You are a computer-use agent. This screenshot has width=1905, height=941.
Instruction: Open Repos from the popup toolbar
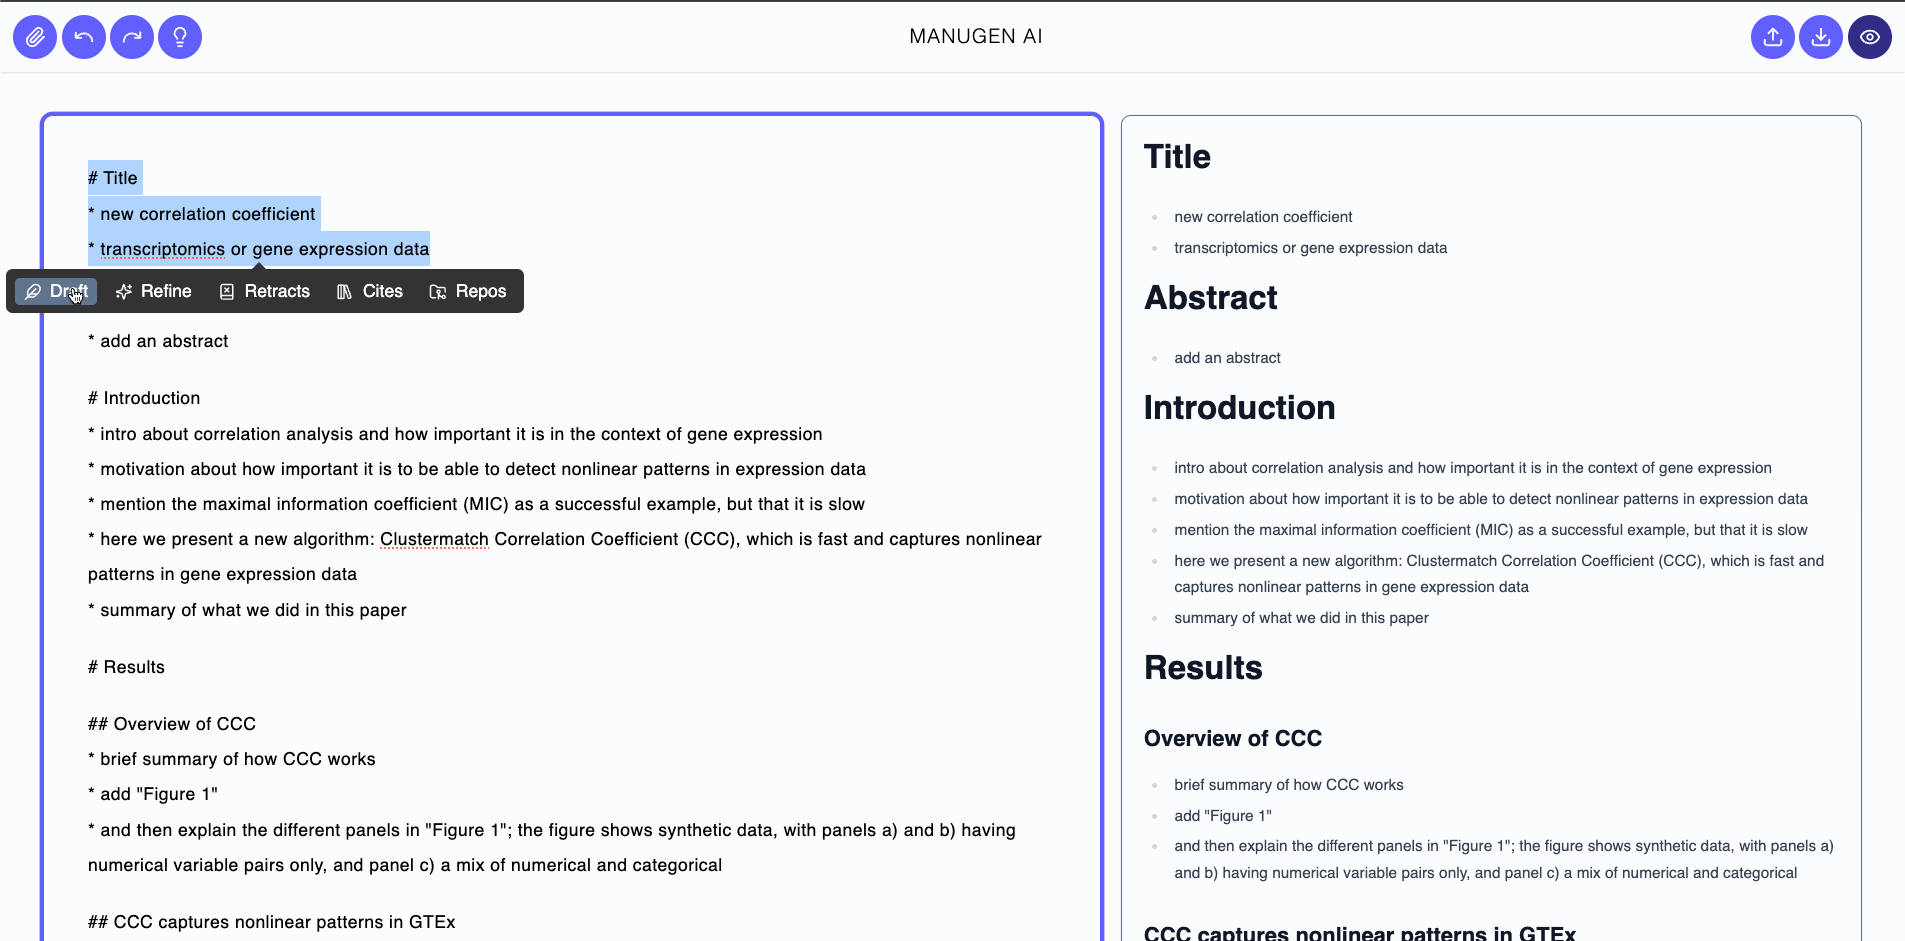(480, 291)
